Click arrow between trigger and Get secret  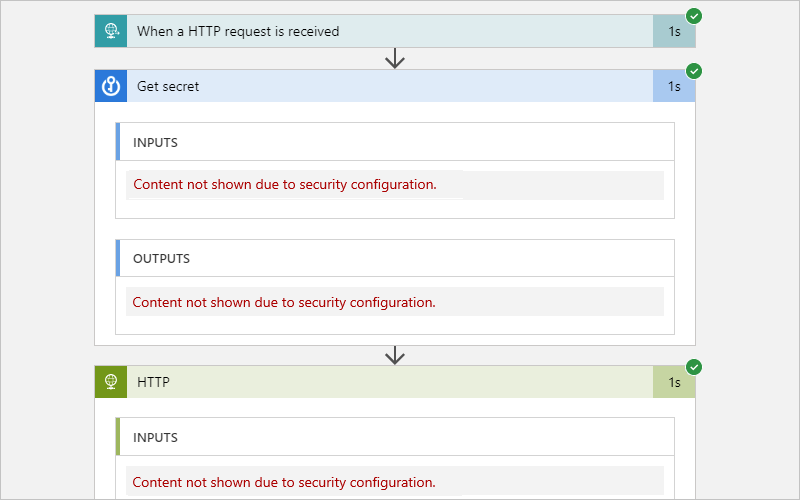tap(395, 59)
